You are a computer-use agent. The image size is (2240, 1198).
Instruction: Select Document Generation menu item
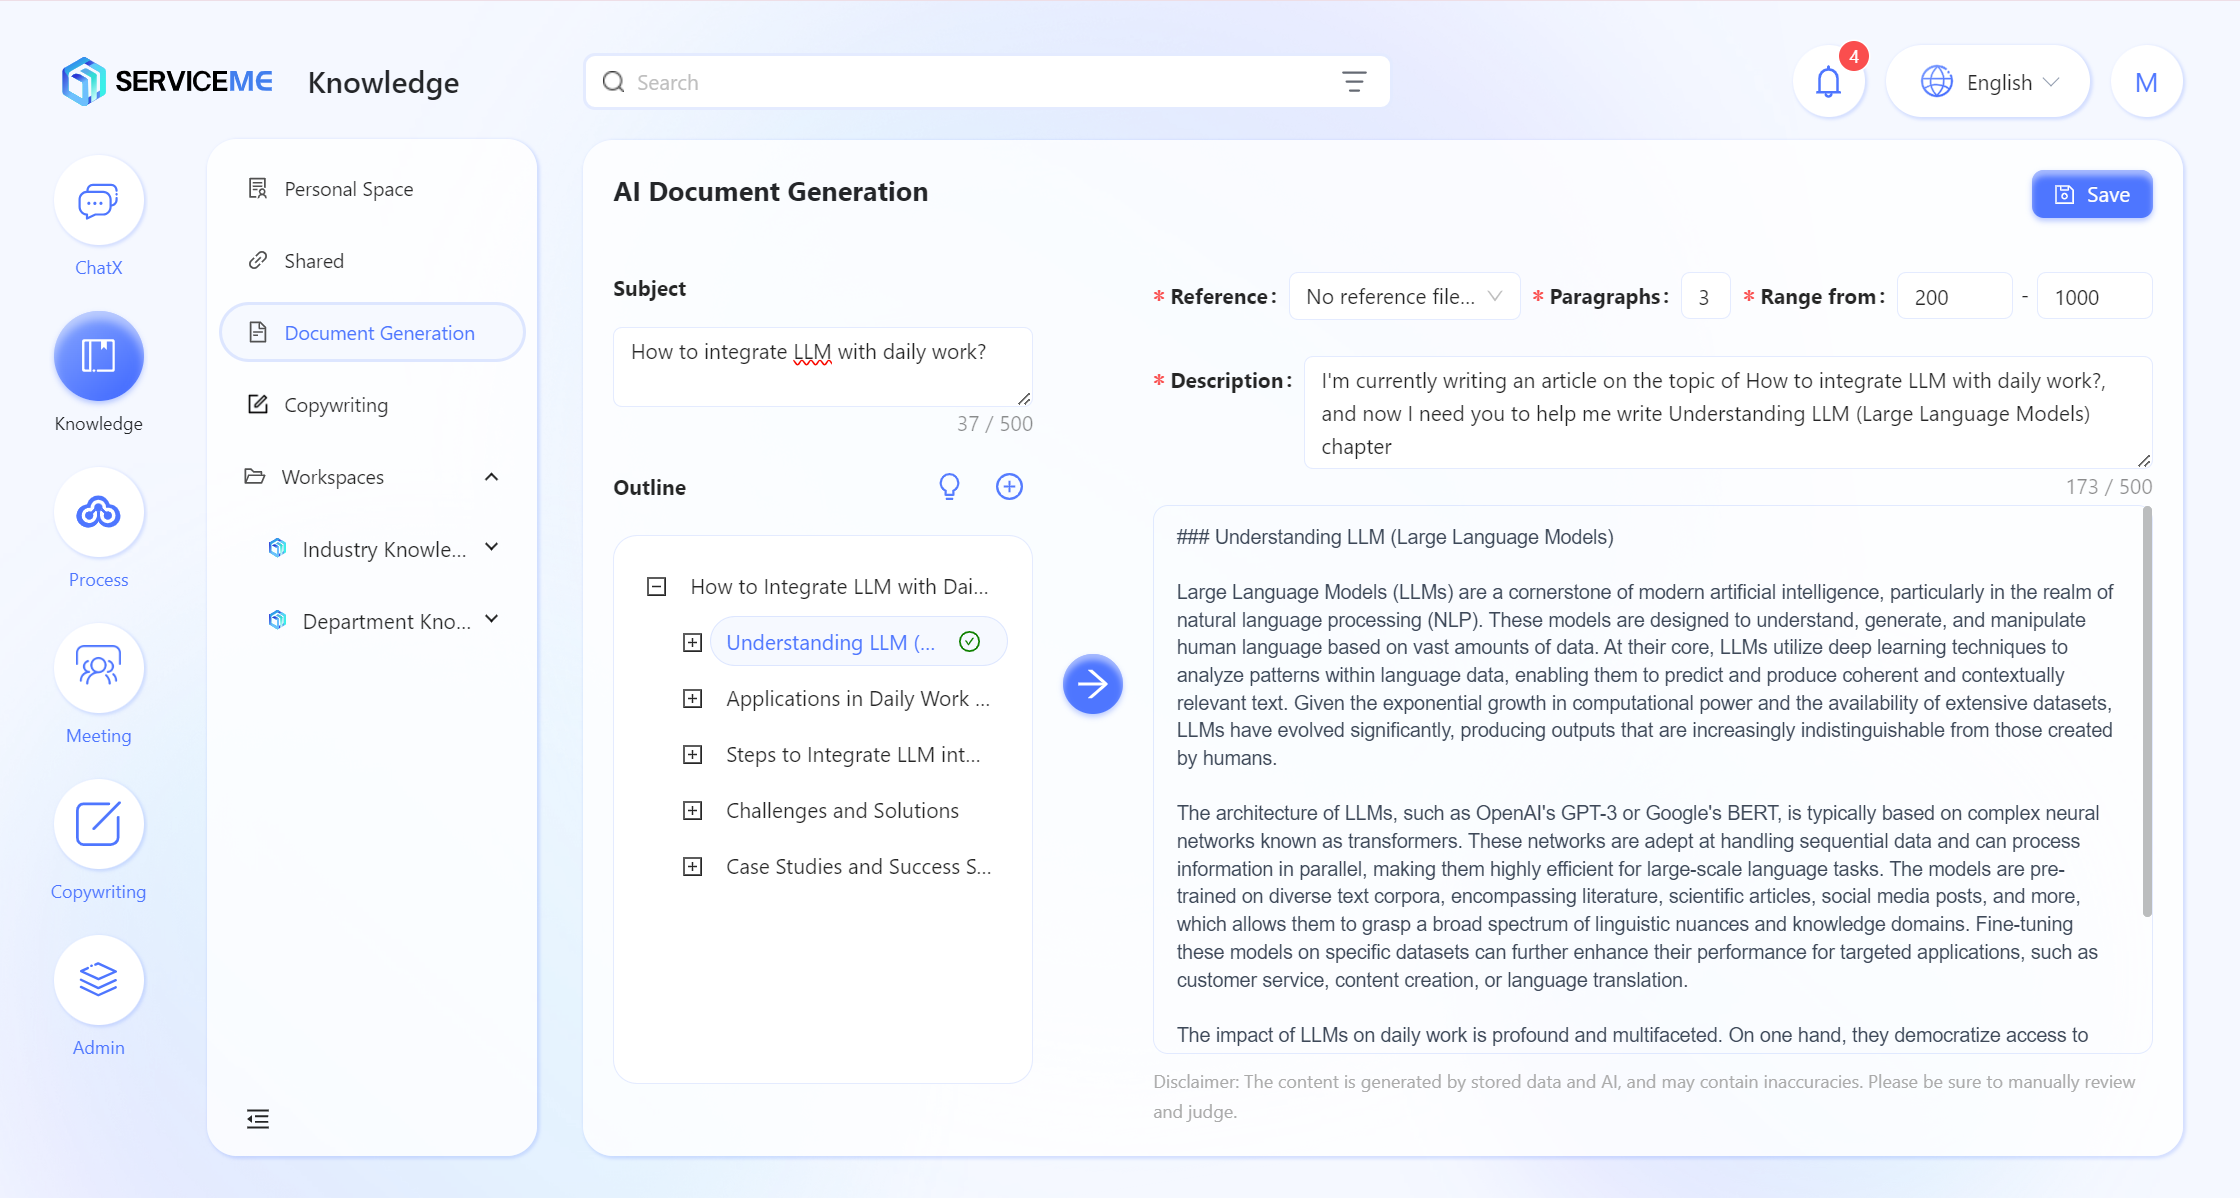pyautogui.click(x=372, y=333)
